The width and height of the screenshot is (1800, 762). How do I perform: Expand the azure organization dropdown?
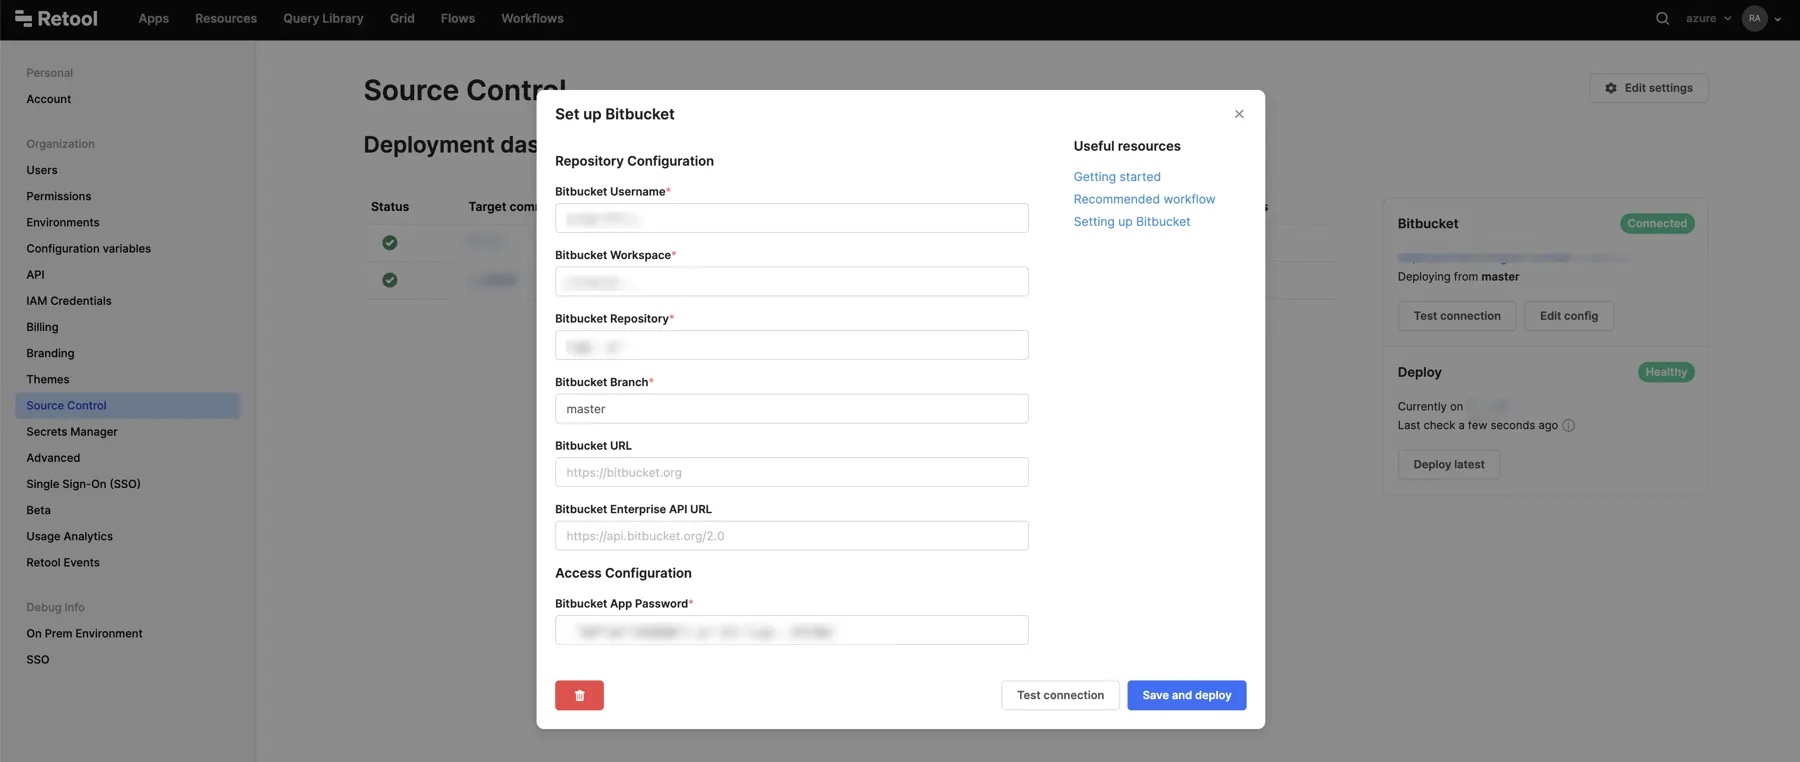[1708, 18]
